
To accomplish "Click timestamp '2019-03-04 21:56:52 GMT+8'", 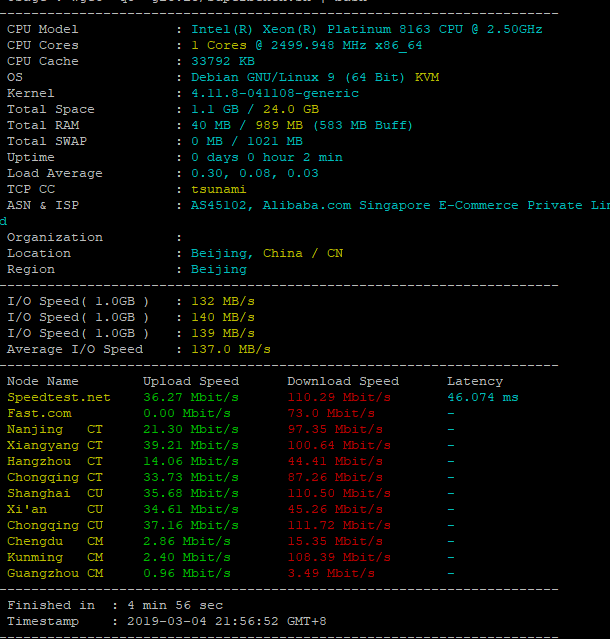I will pyautogui.click(x=227, y=621).
